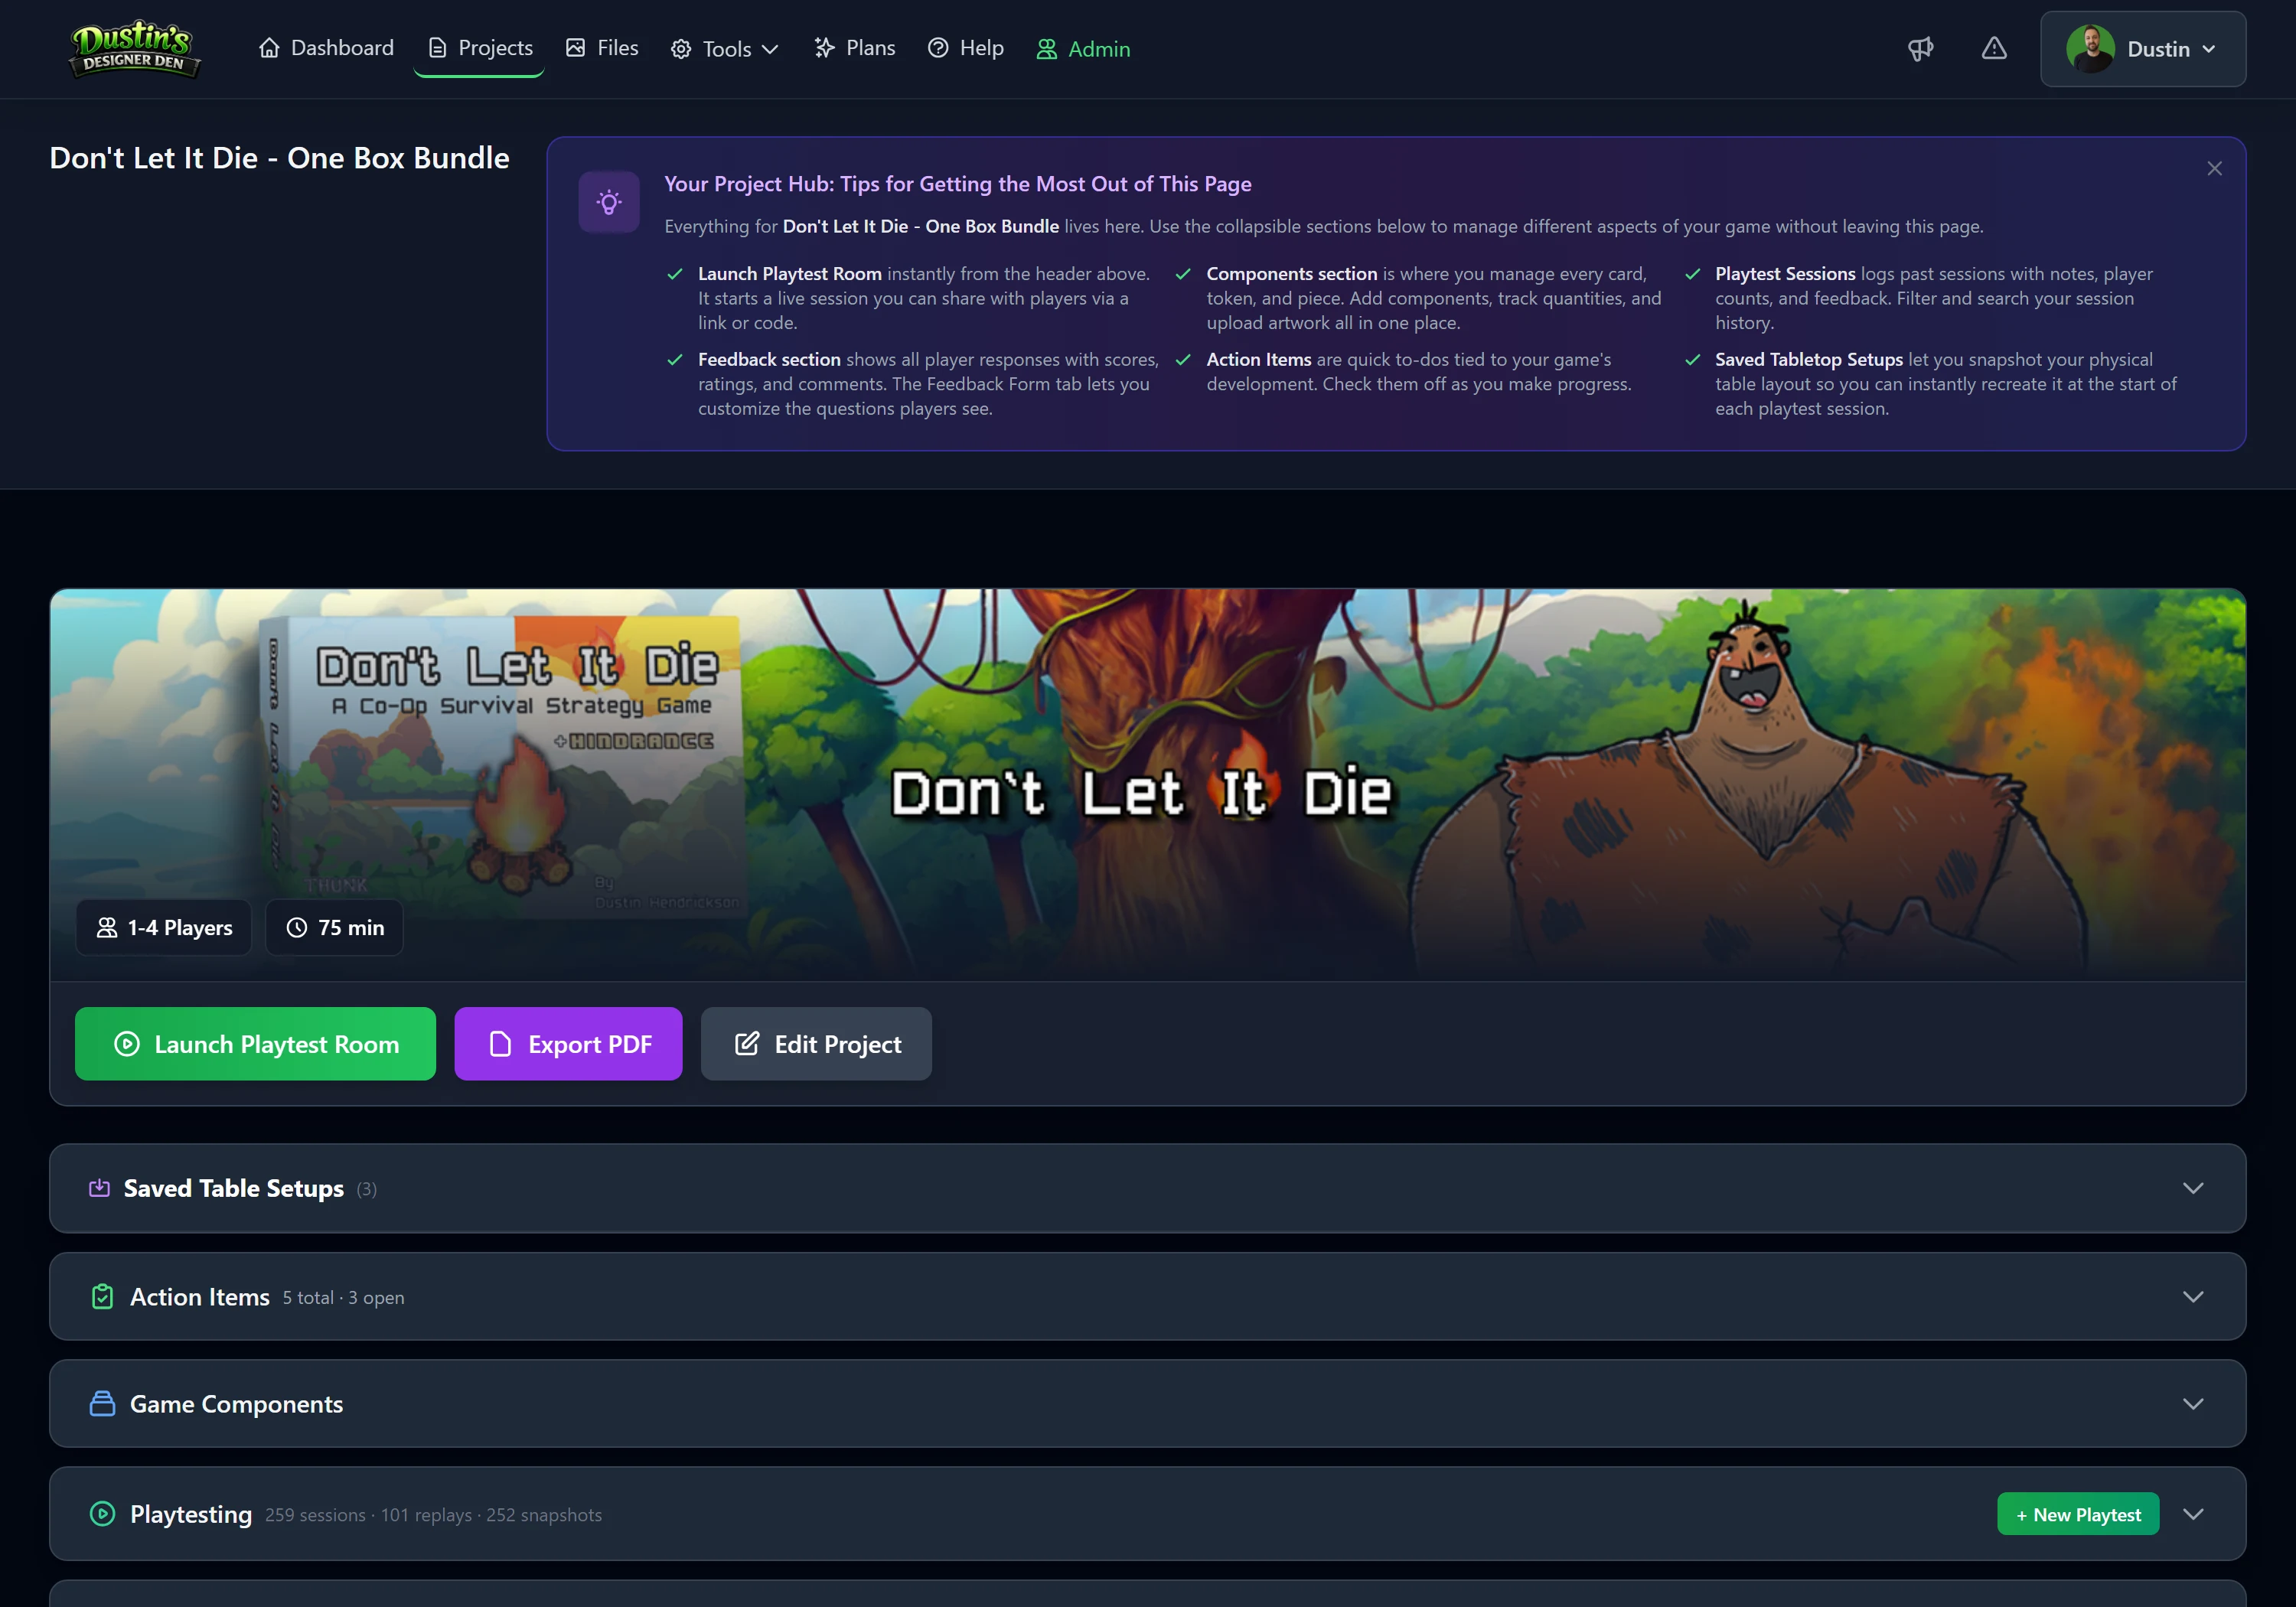Viewport: 2296px width, 1607px height.
Task: Click the project title 'Don't Let It Die - One Box Bundle'
Action: pos(279,158)
